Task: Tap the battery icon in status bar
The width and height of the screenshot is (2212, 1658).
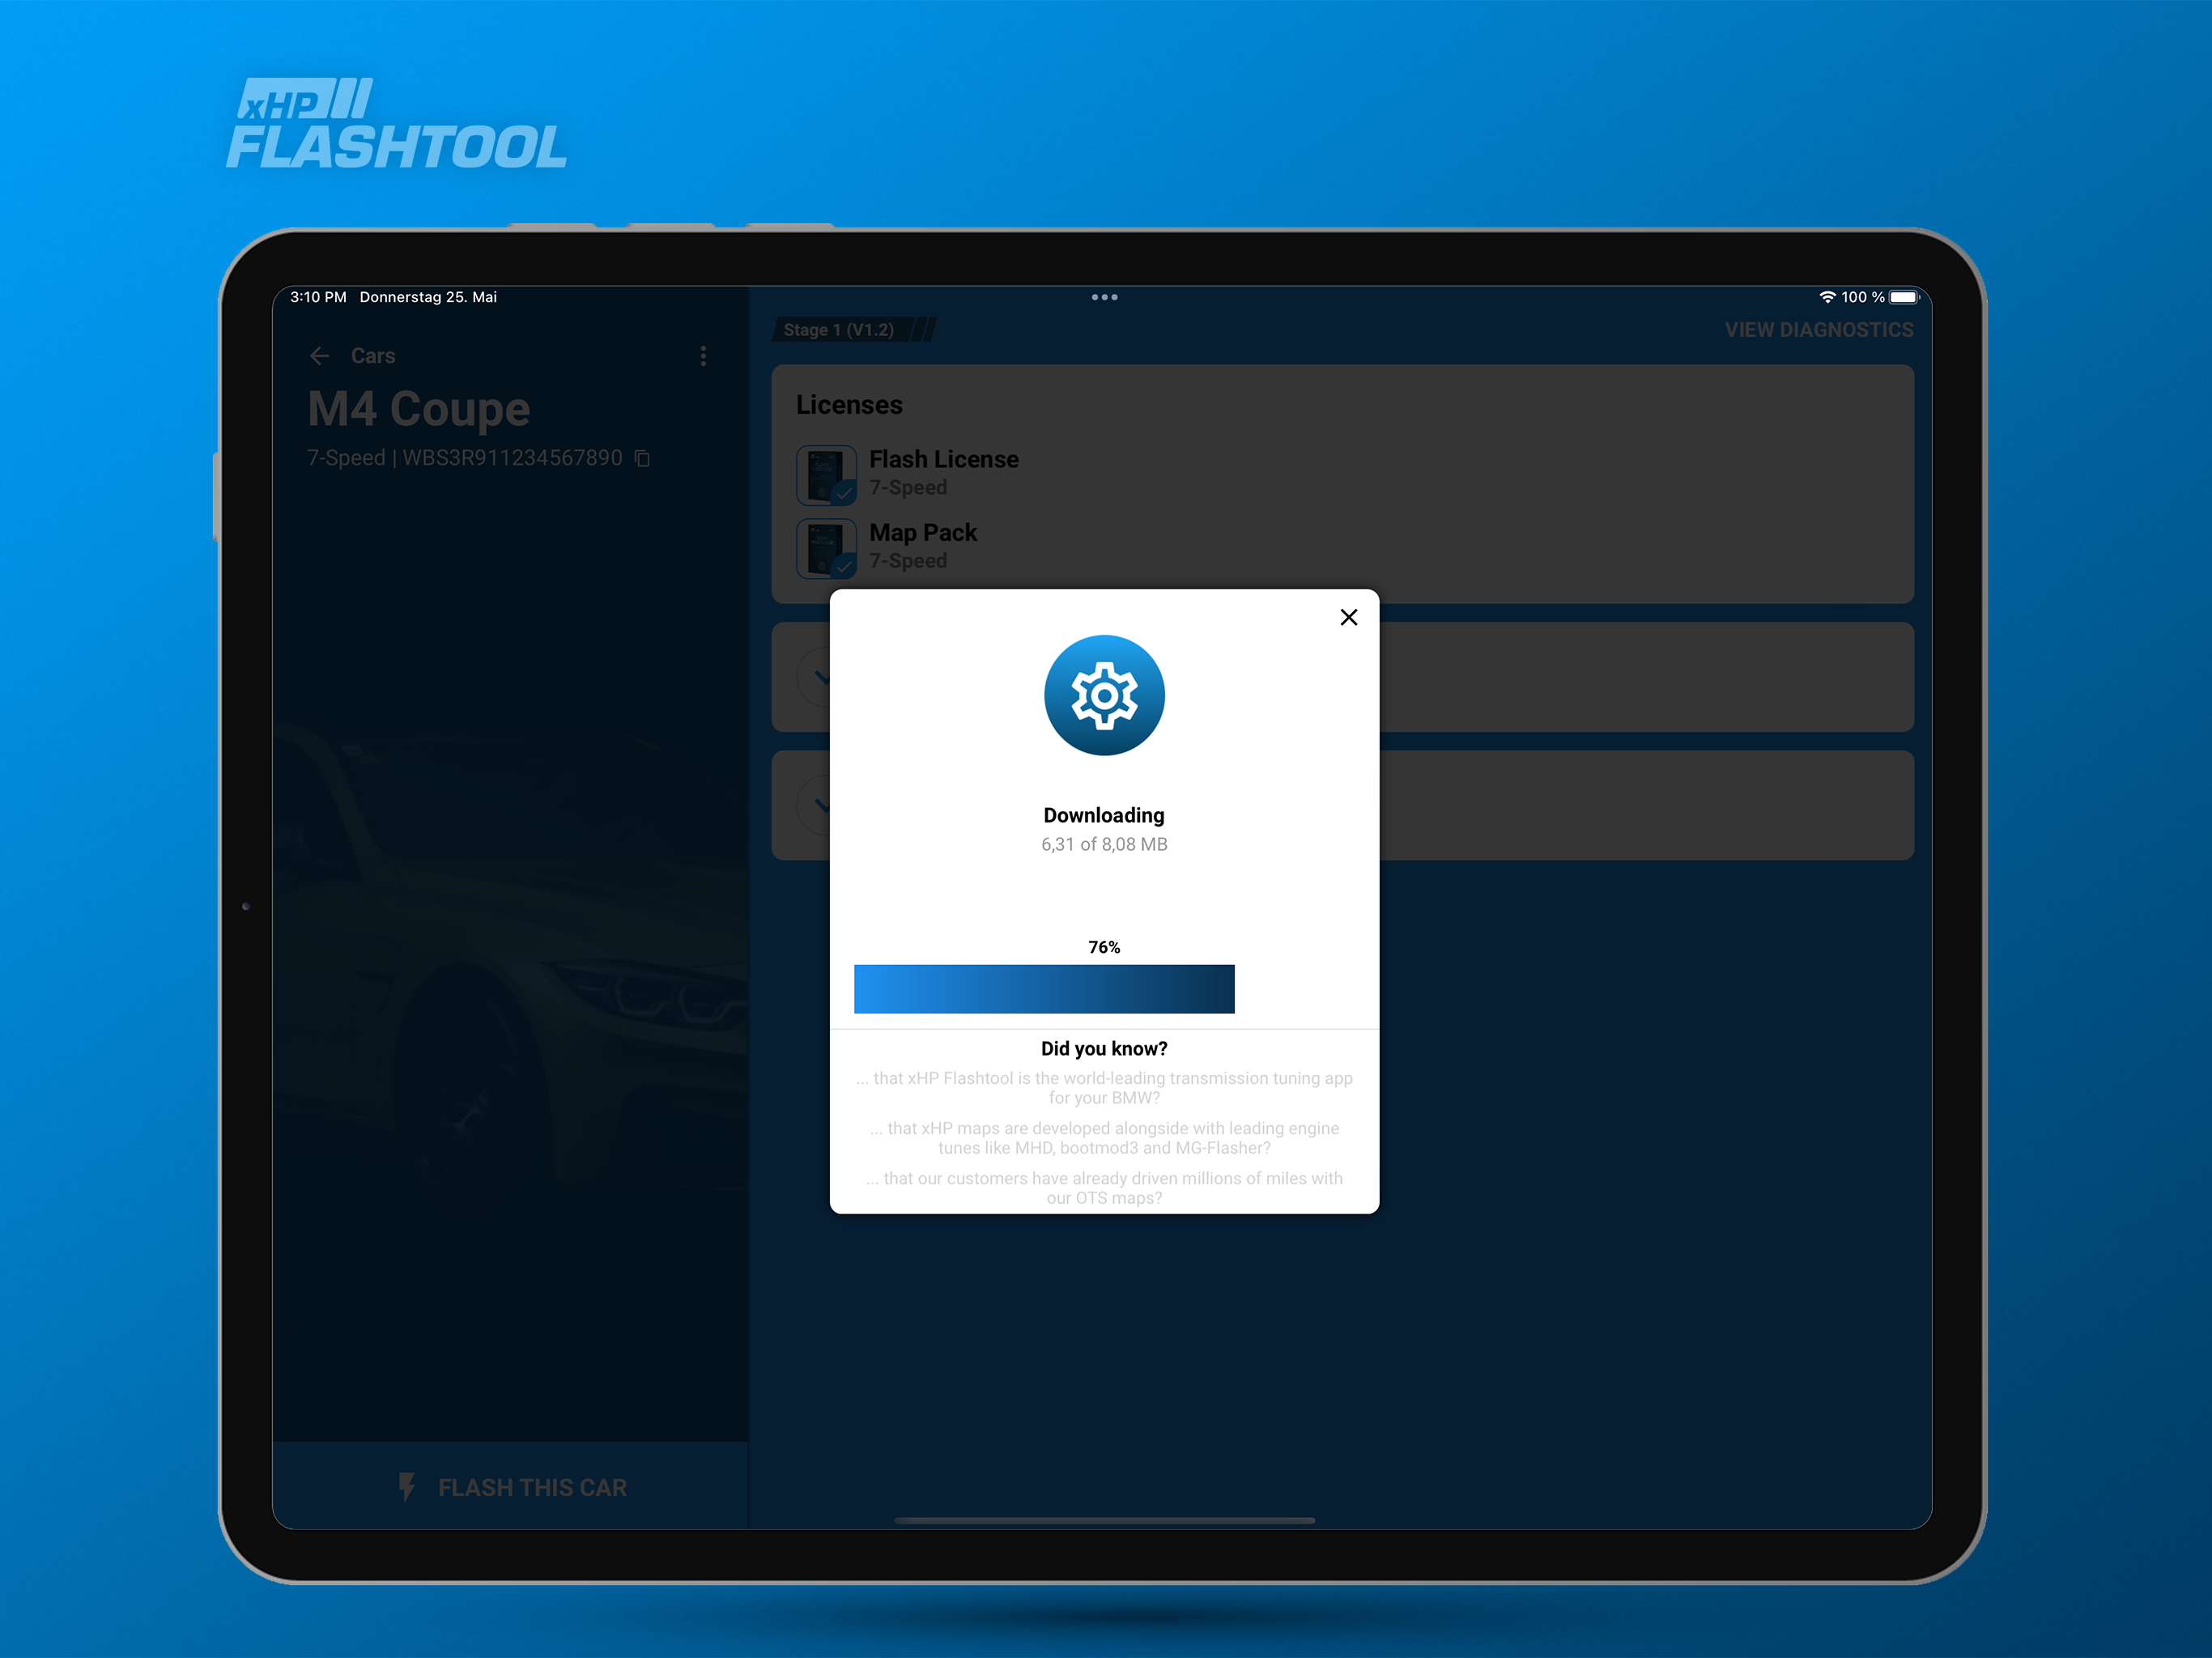Action: coord(1904,297)
